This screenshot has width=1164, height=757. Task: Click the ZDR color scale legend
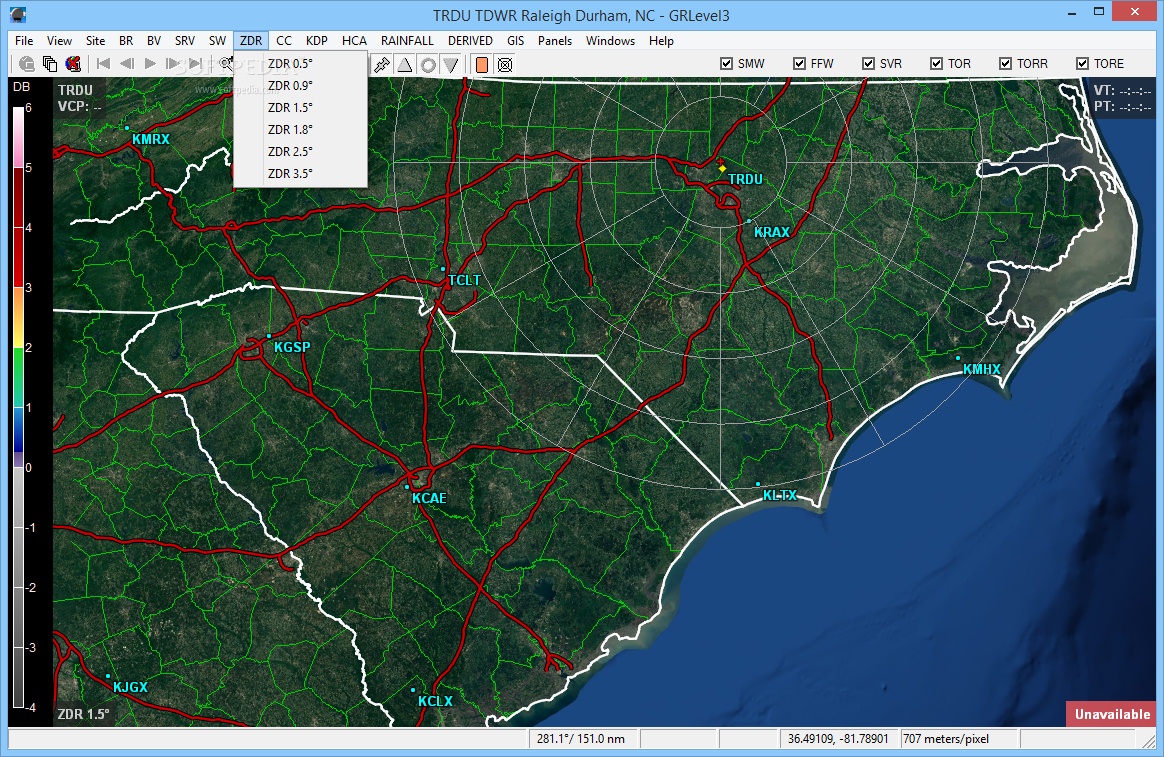click(19, 408)
